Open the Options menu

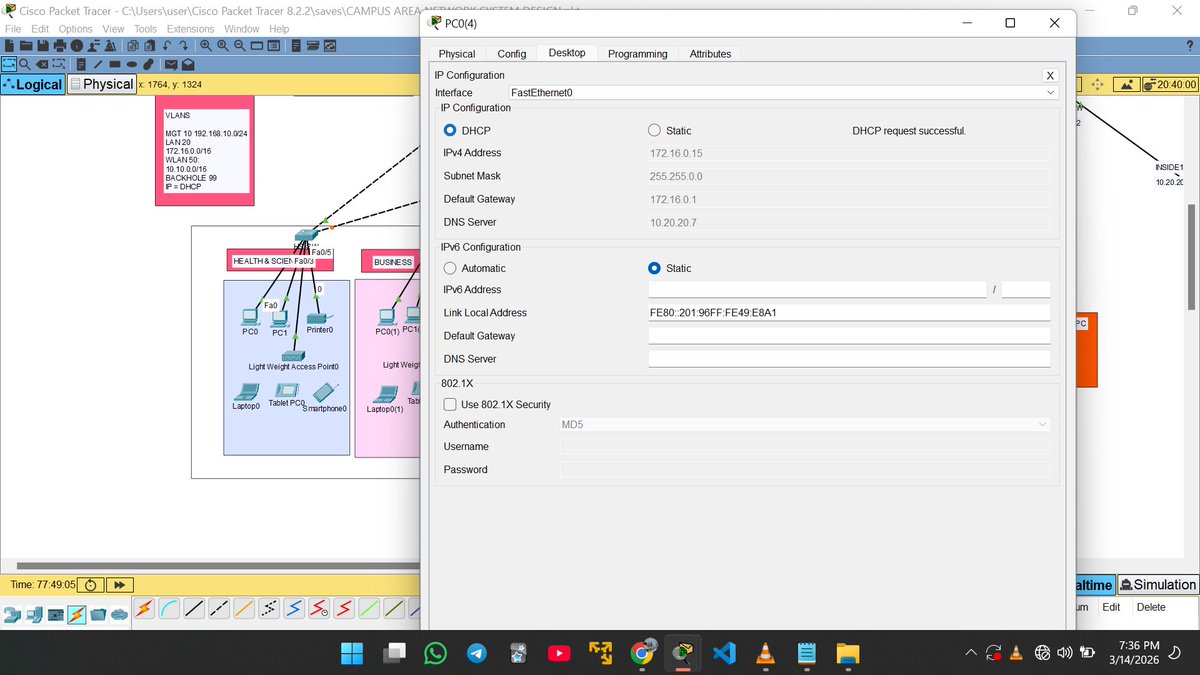pos(76,29)
